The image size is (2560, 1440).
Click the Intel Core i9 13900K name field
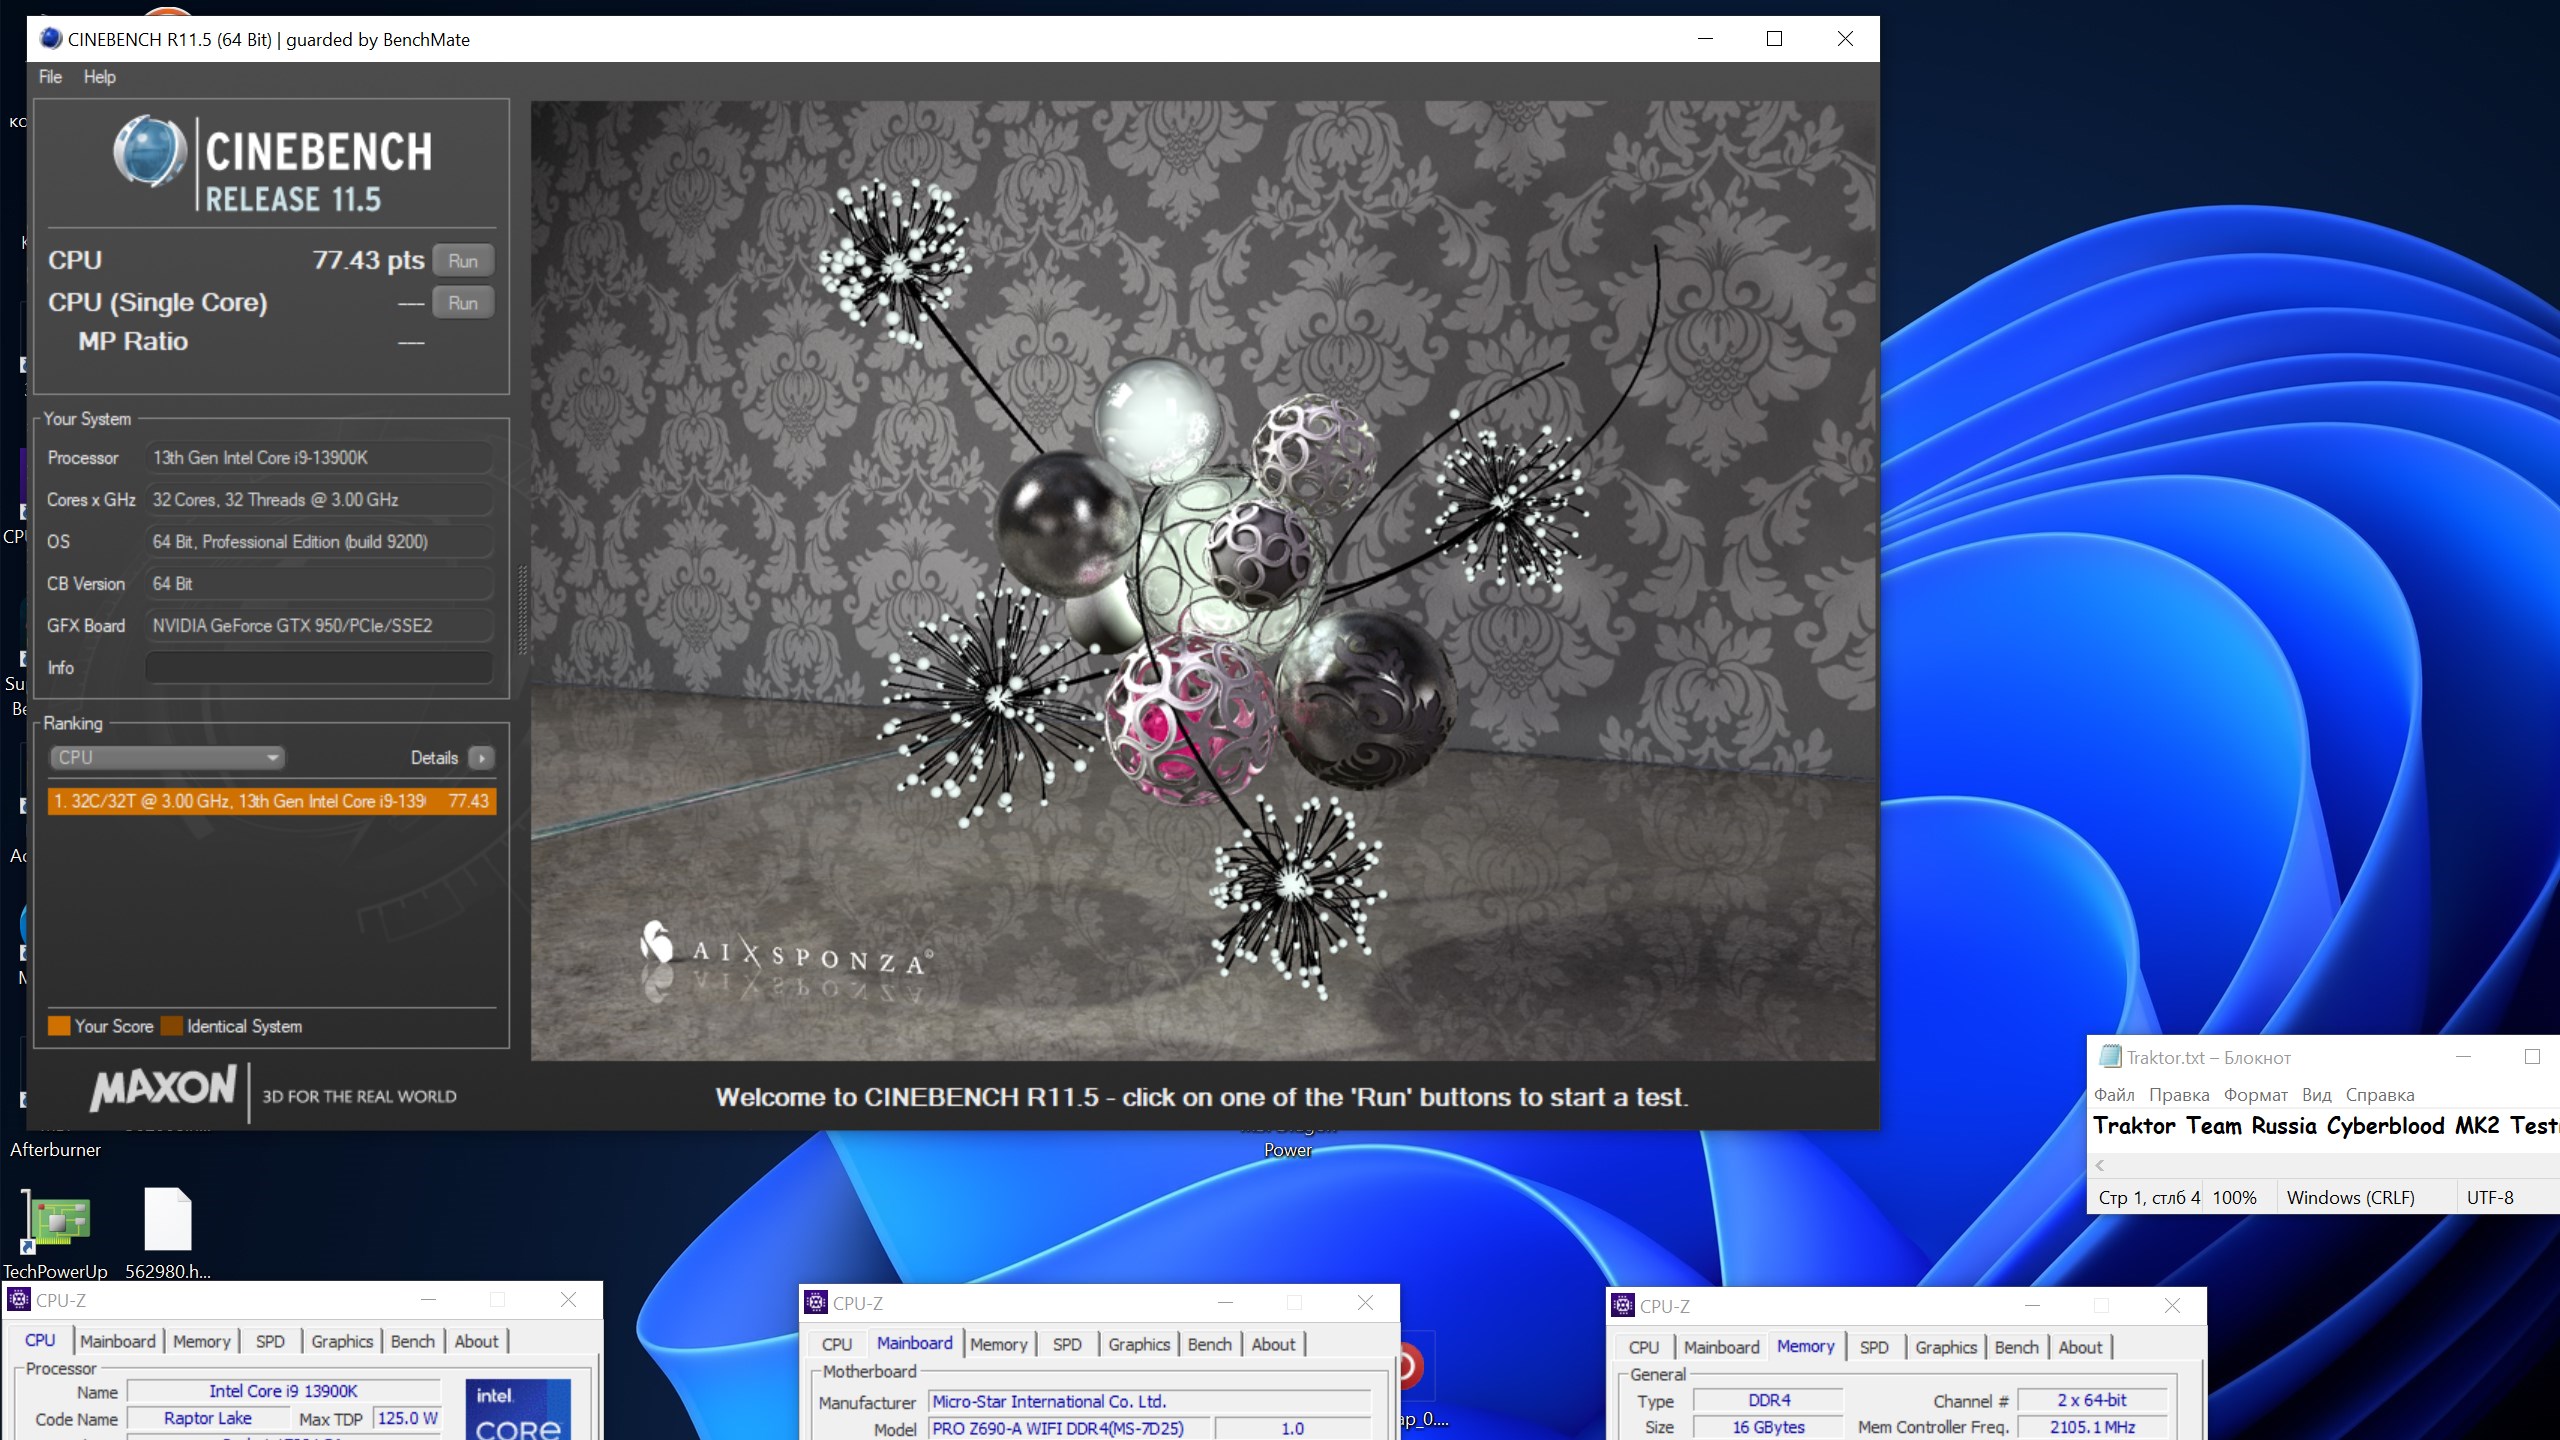[x=284, y=1392]
